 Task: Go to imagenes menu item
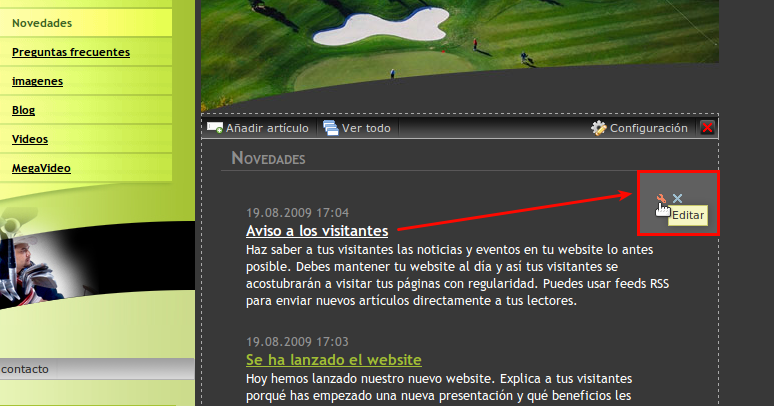[38, 81]
